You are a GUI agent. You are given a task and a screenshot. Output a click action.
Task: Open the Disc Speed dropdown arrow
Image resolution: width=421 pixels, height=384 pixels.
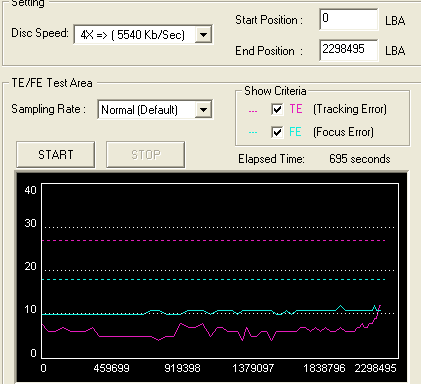tap(203, 34)
